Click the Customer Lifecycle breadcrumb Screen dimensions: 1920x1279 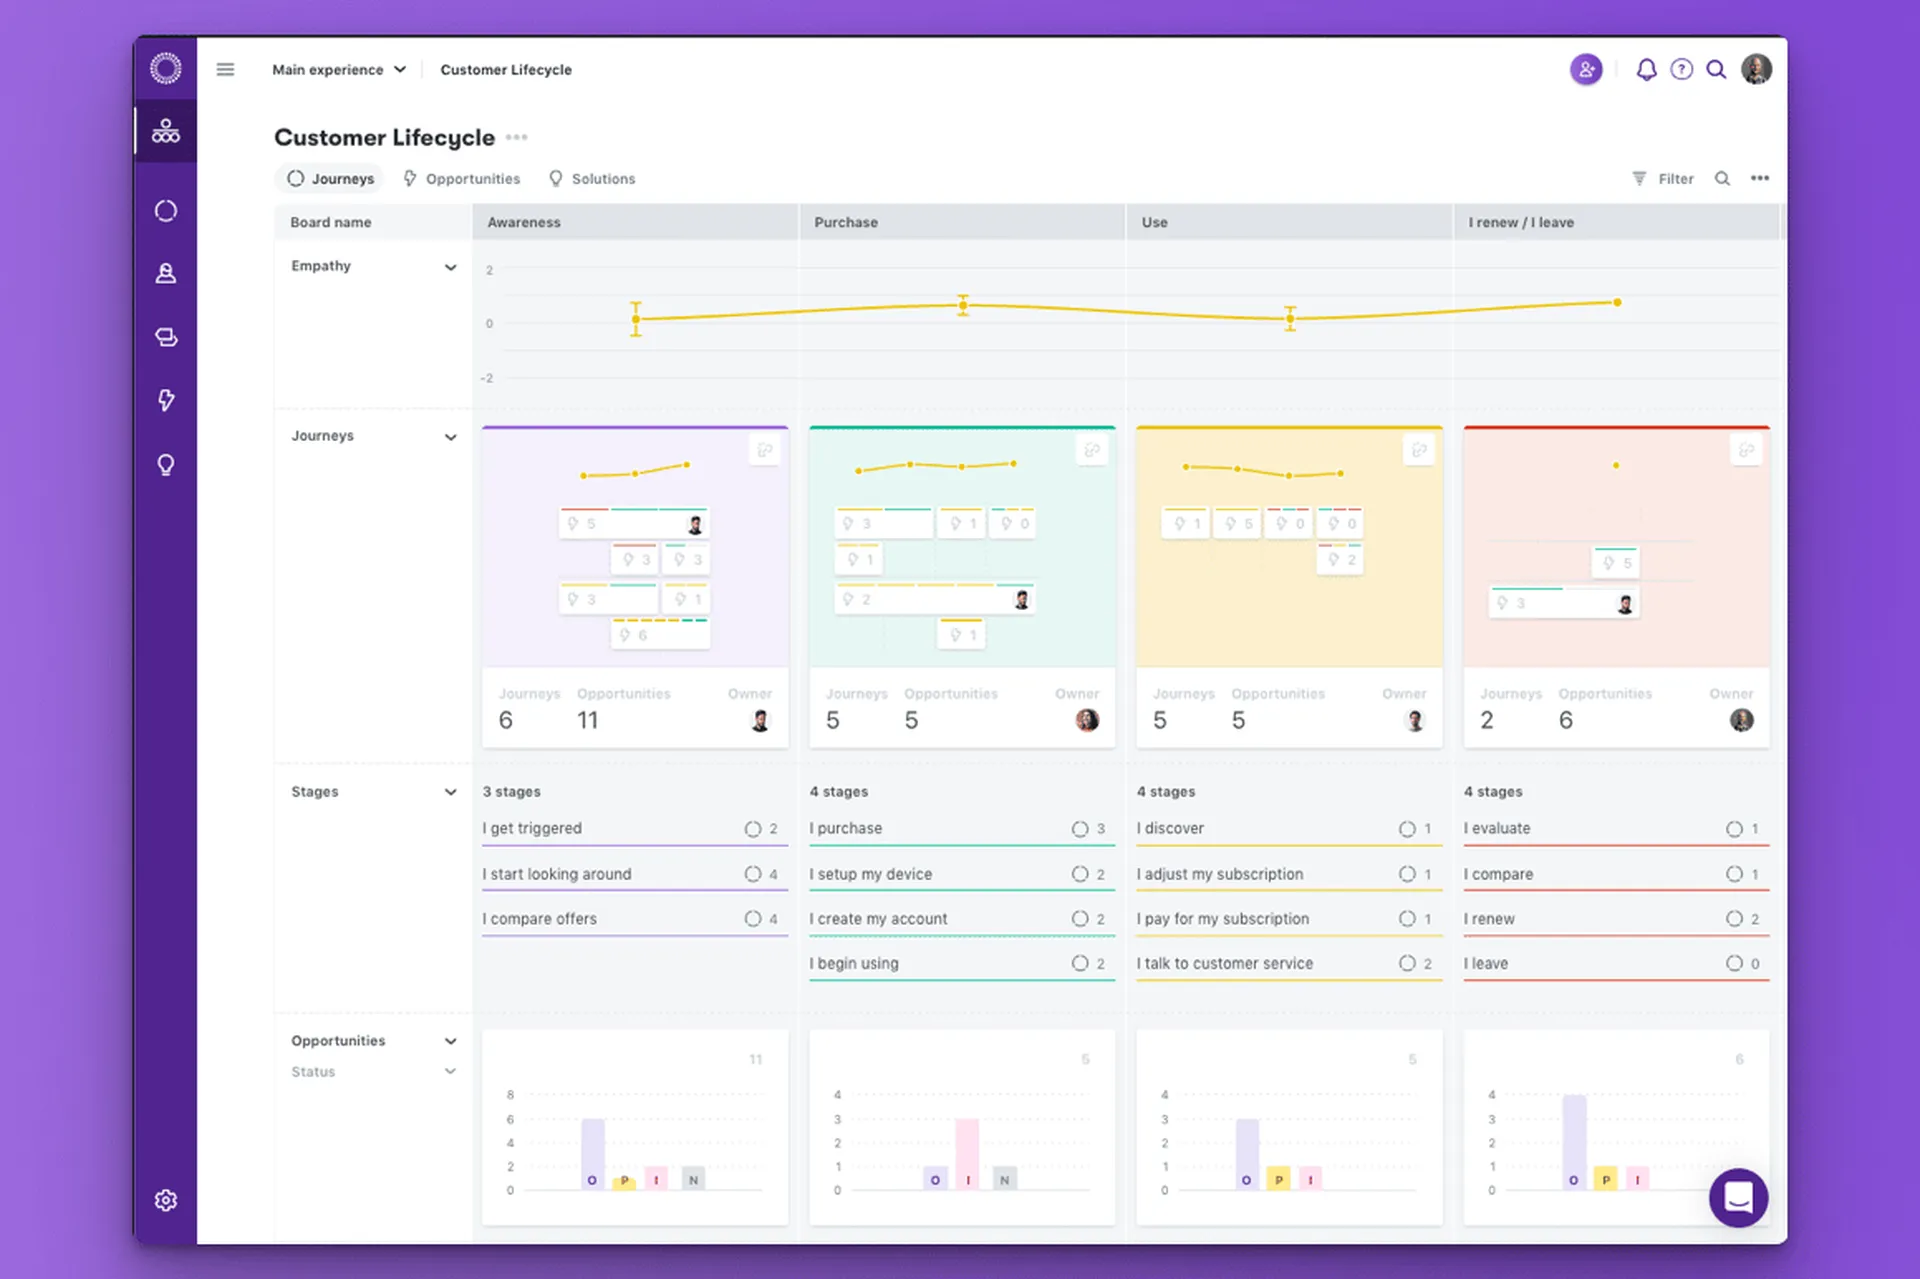[x=506, y=69]
